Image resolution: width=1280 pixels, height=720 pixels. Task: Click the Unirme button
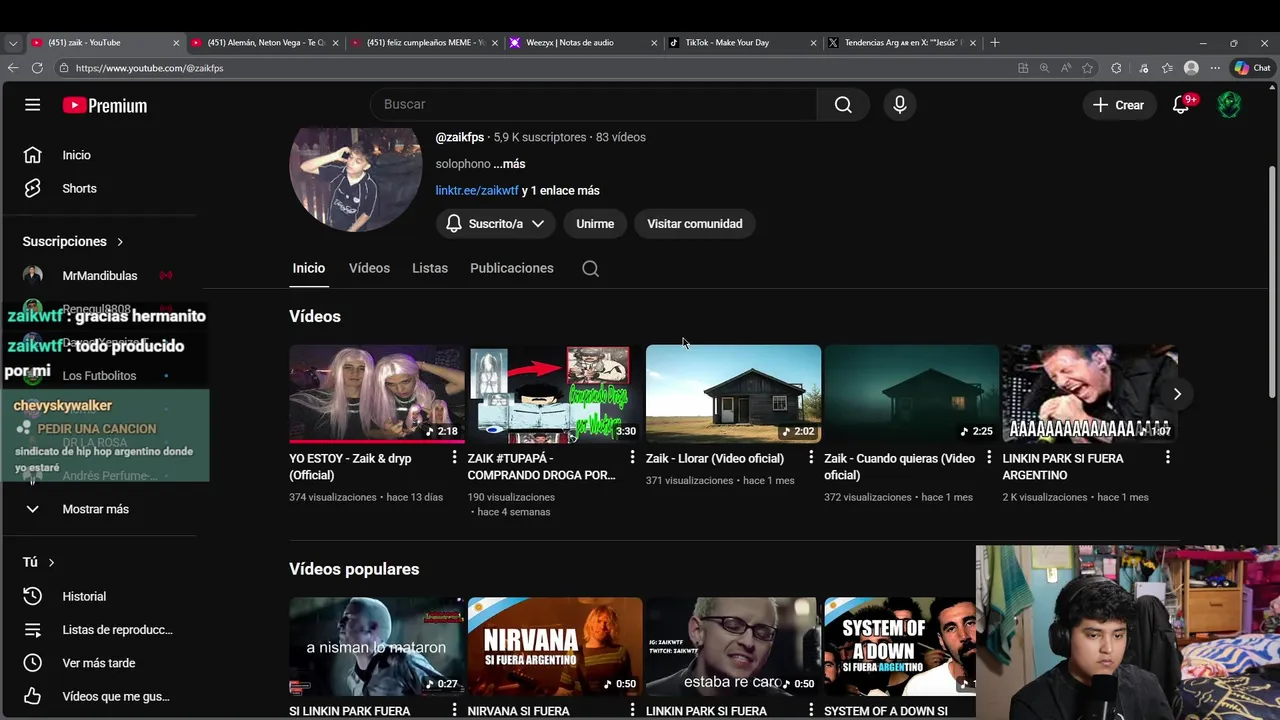pyautogui.click(x=595, y=224)
